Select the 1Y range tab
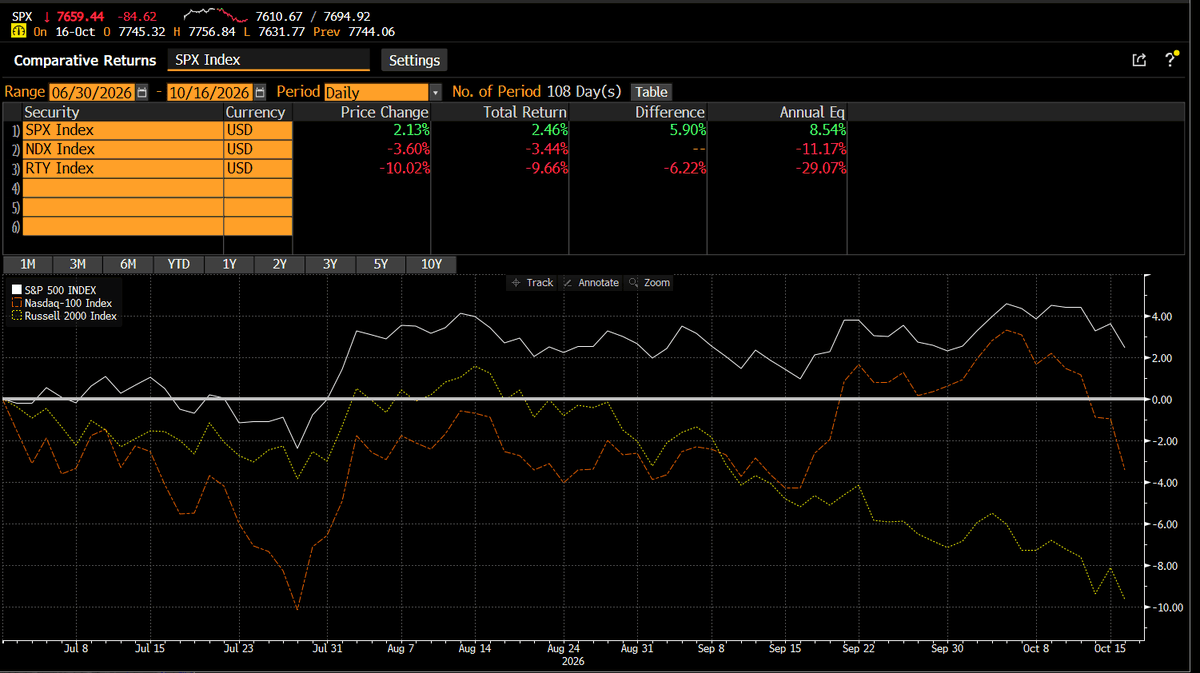 (229, 264)
